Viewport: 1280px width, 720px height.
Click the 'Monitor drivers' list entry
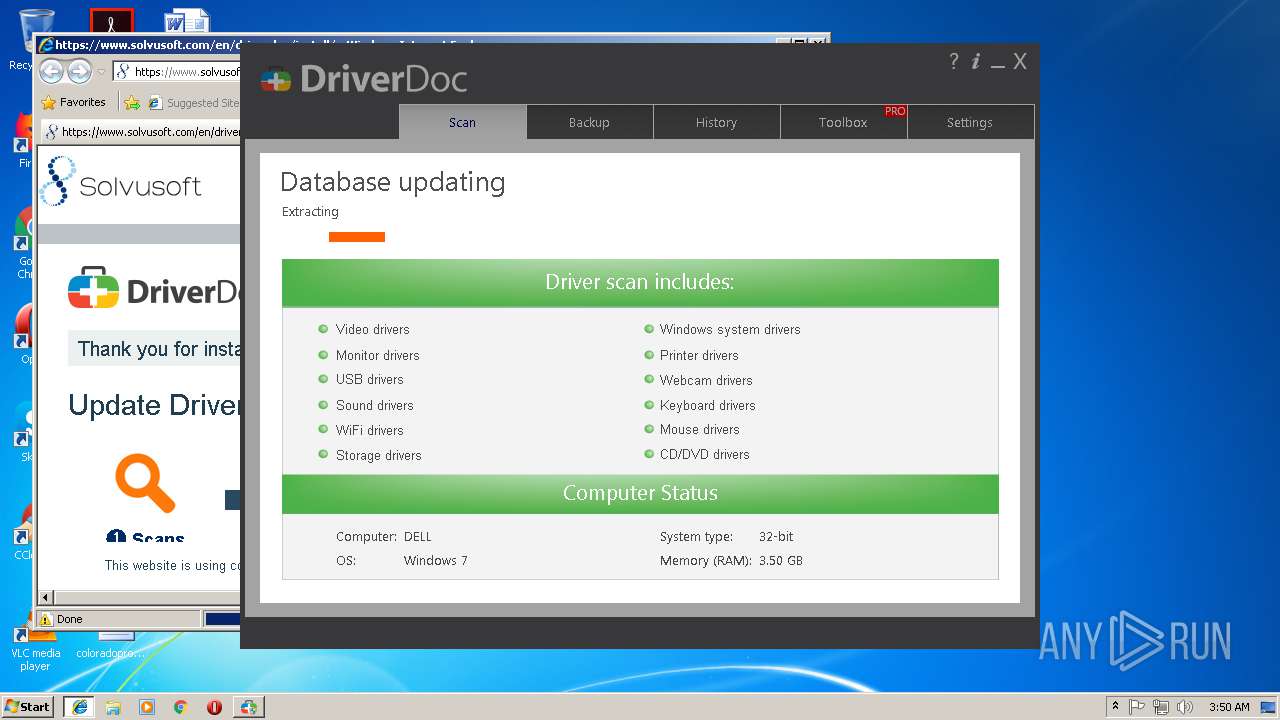[x=377, y=355]
